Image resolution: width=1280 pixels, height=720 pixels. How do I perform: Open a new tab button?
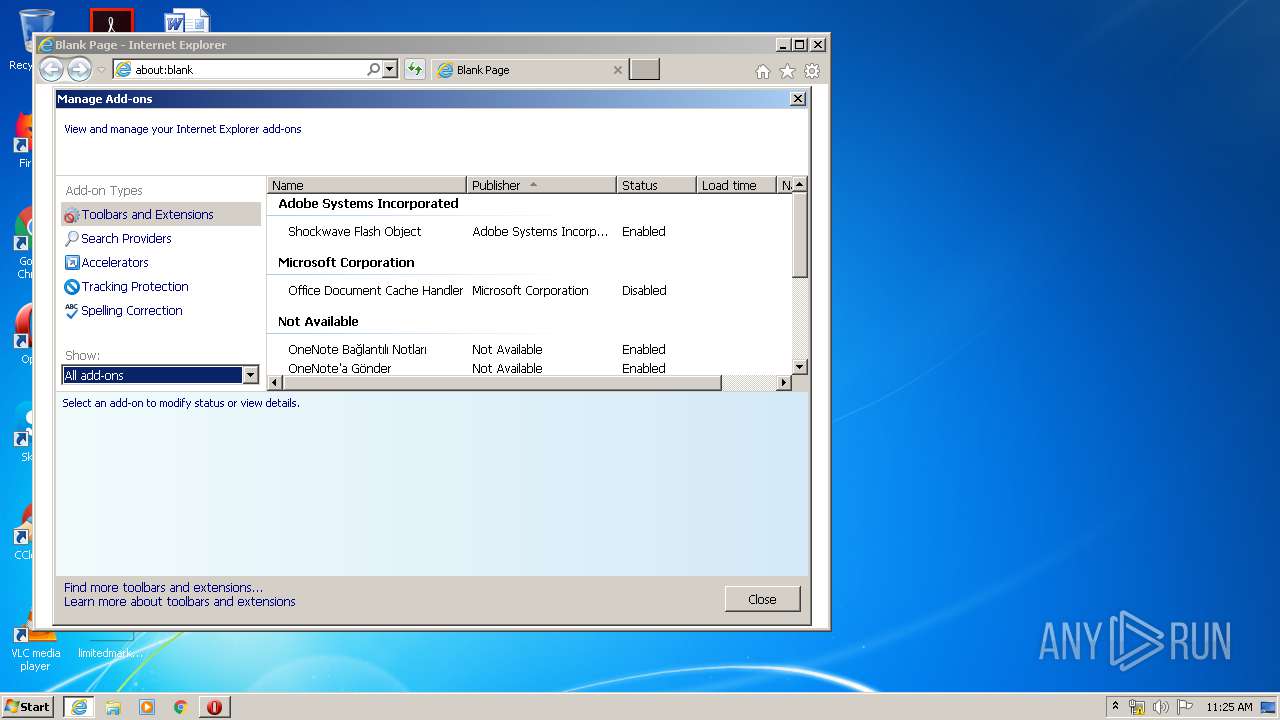pyautogui.click(x=644, y=70)
